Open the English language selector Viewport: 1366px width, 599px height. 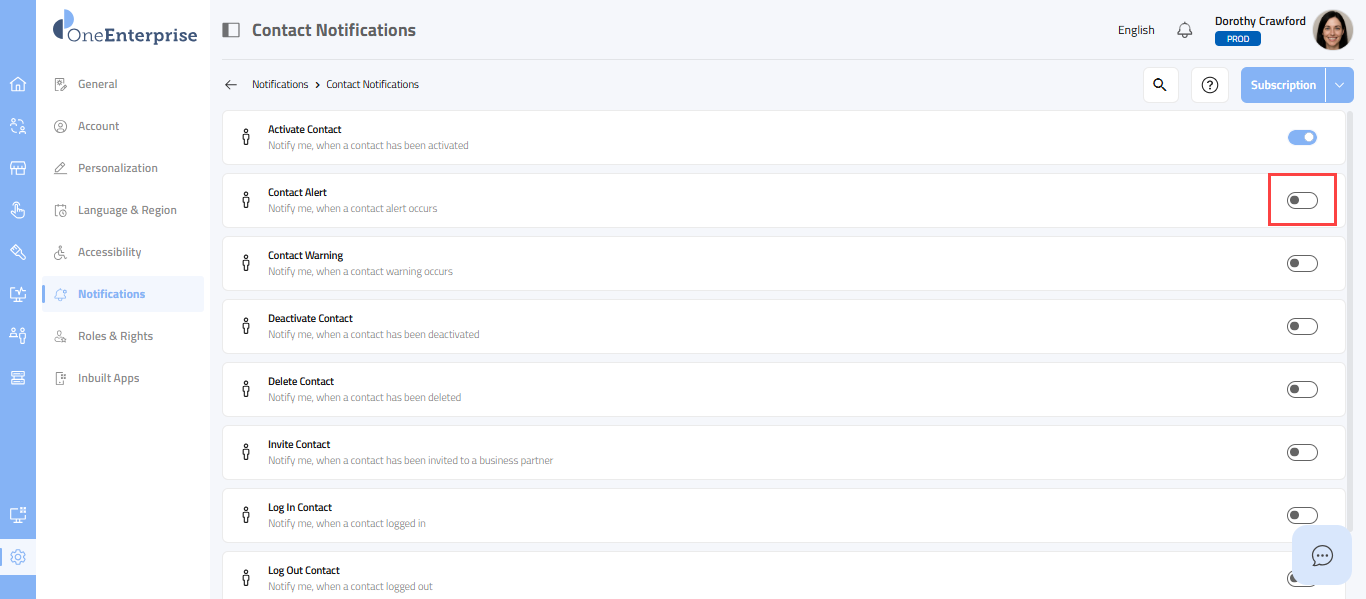click(1136, 30)
